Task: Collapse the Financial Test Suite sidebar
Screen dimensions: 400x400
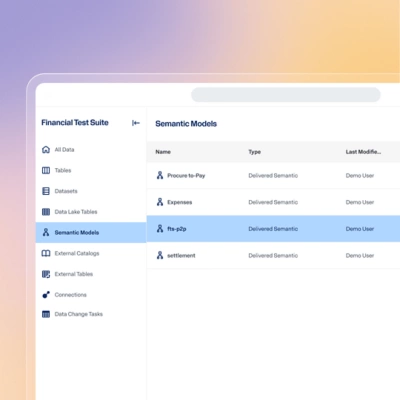Action: pos(136,123)
